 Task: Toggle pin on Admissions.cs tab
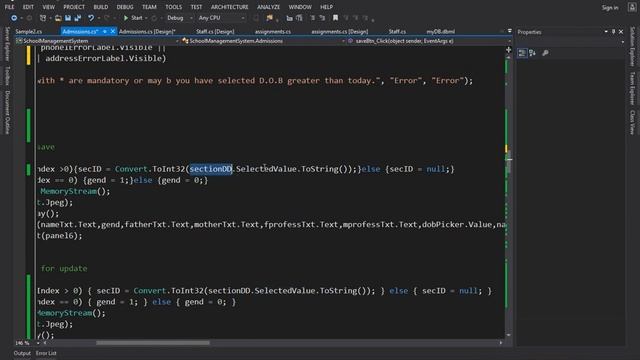coord(105,31)
